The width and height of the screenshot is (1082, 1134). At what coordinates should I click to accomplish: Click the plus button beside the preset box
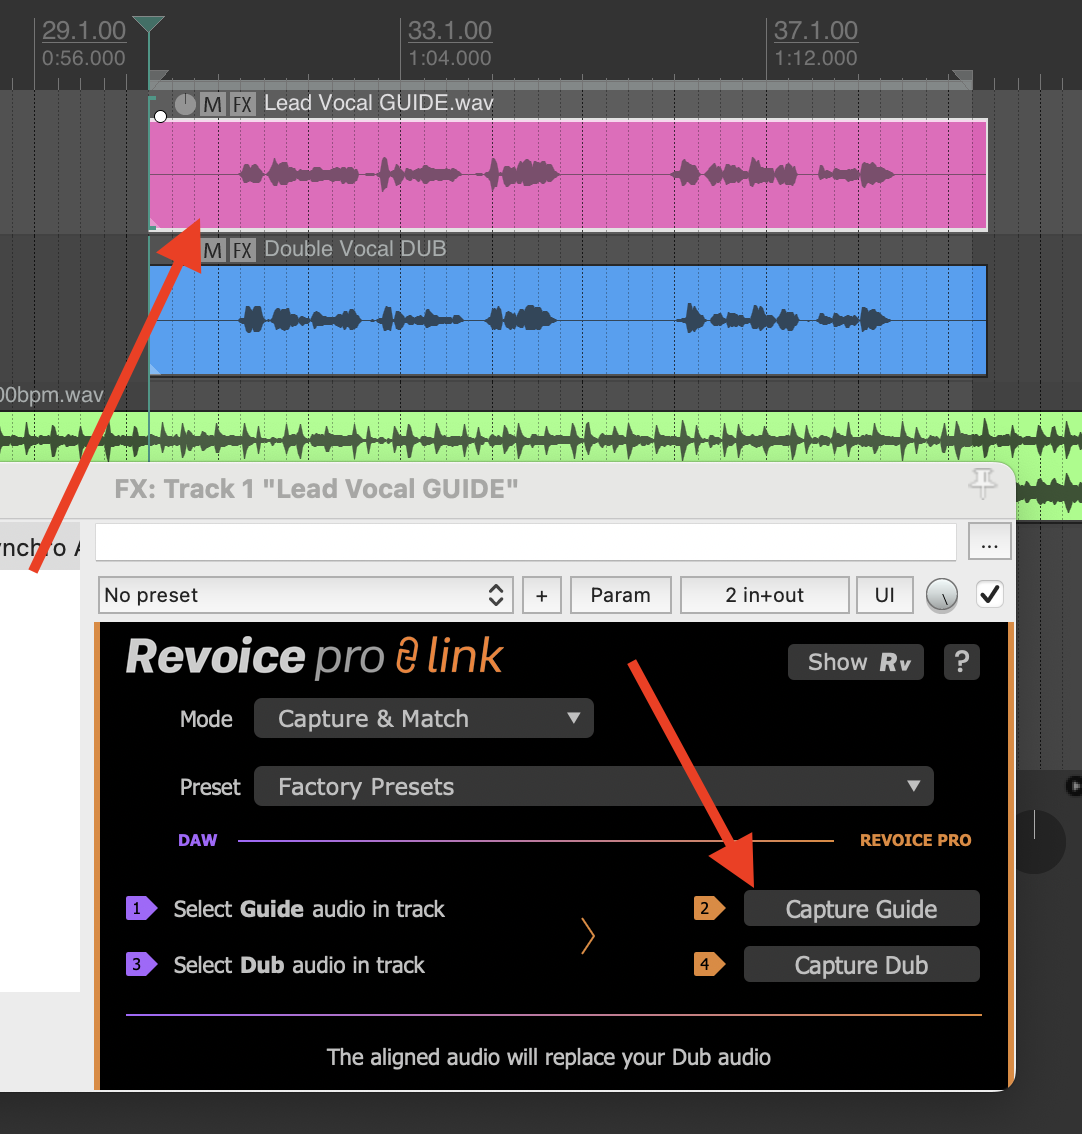click(541, 595)
